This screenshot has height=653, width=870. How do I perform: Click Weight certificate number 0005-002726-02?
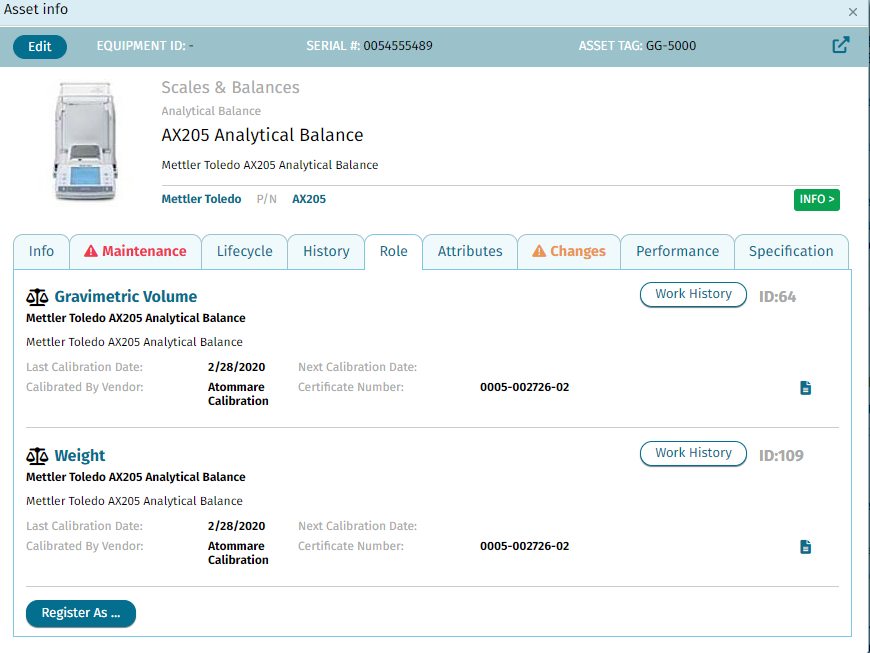tap(524, 546)
